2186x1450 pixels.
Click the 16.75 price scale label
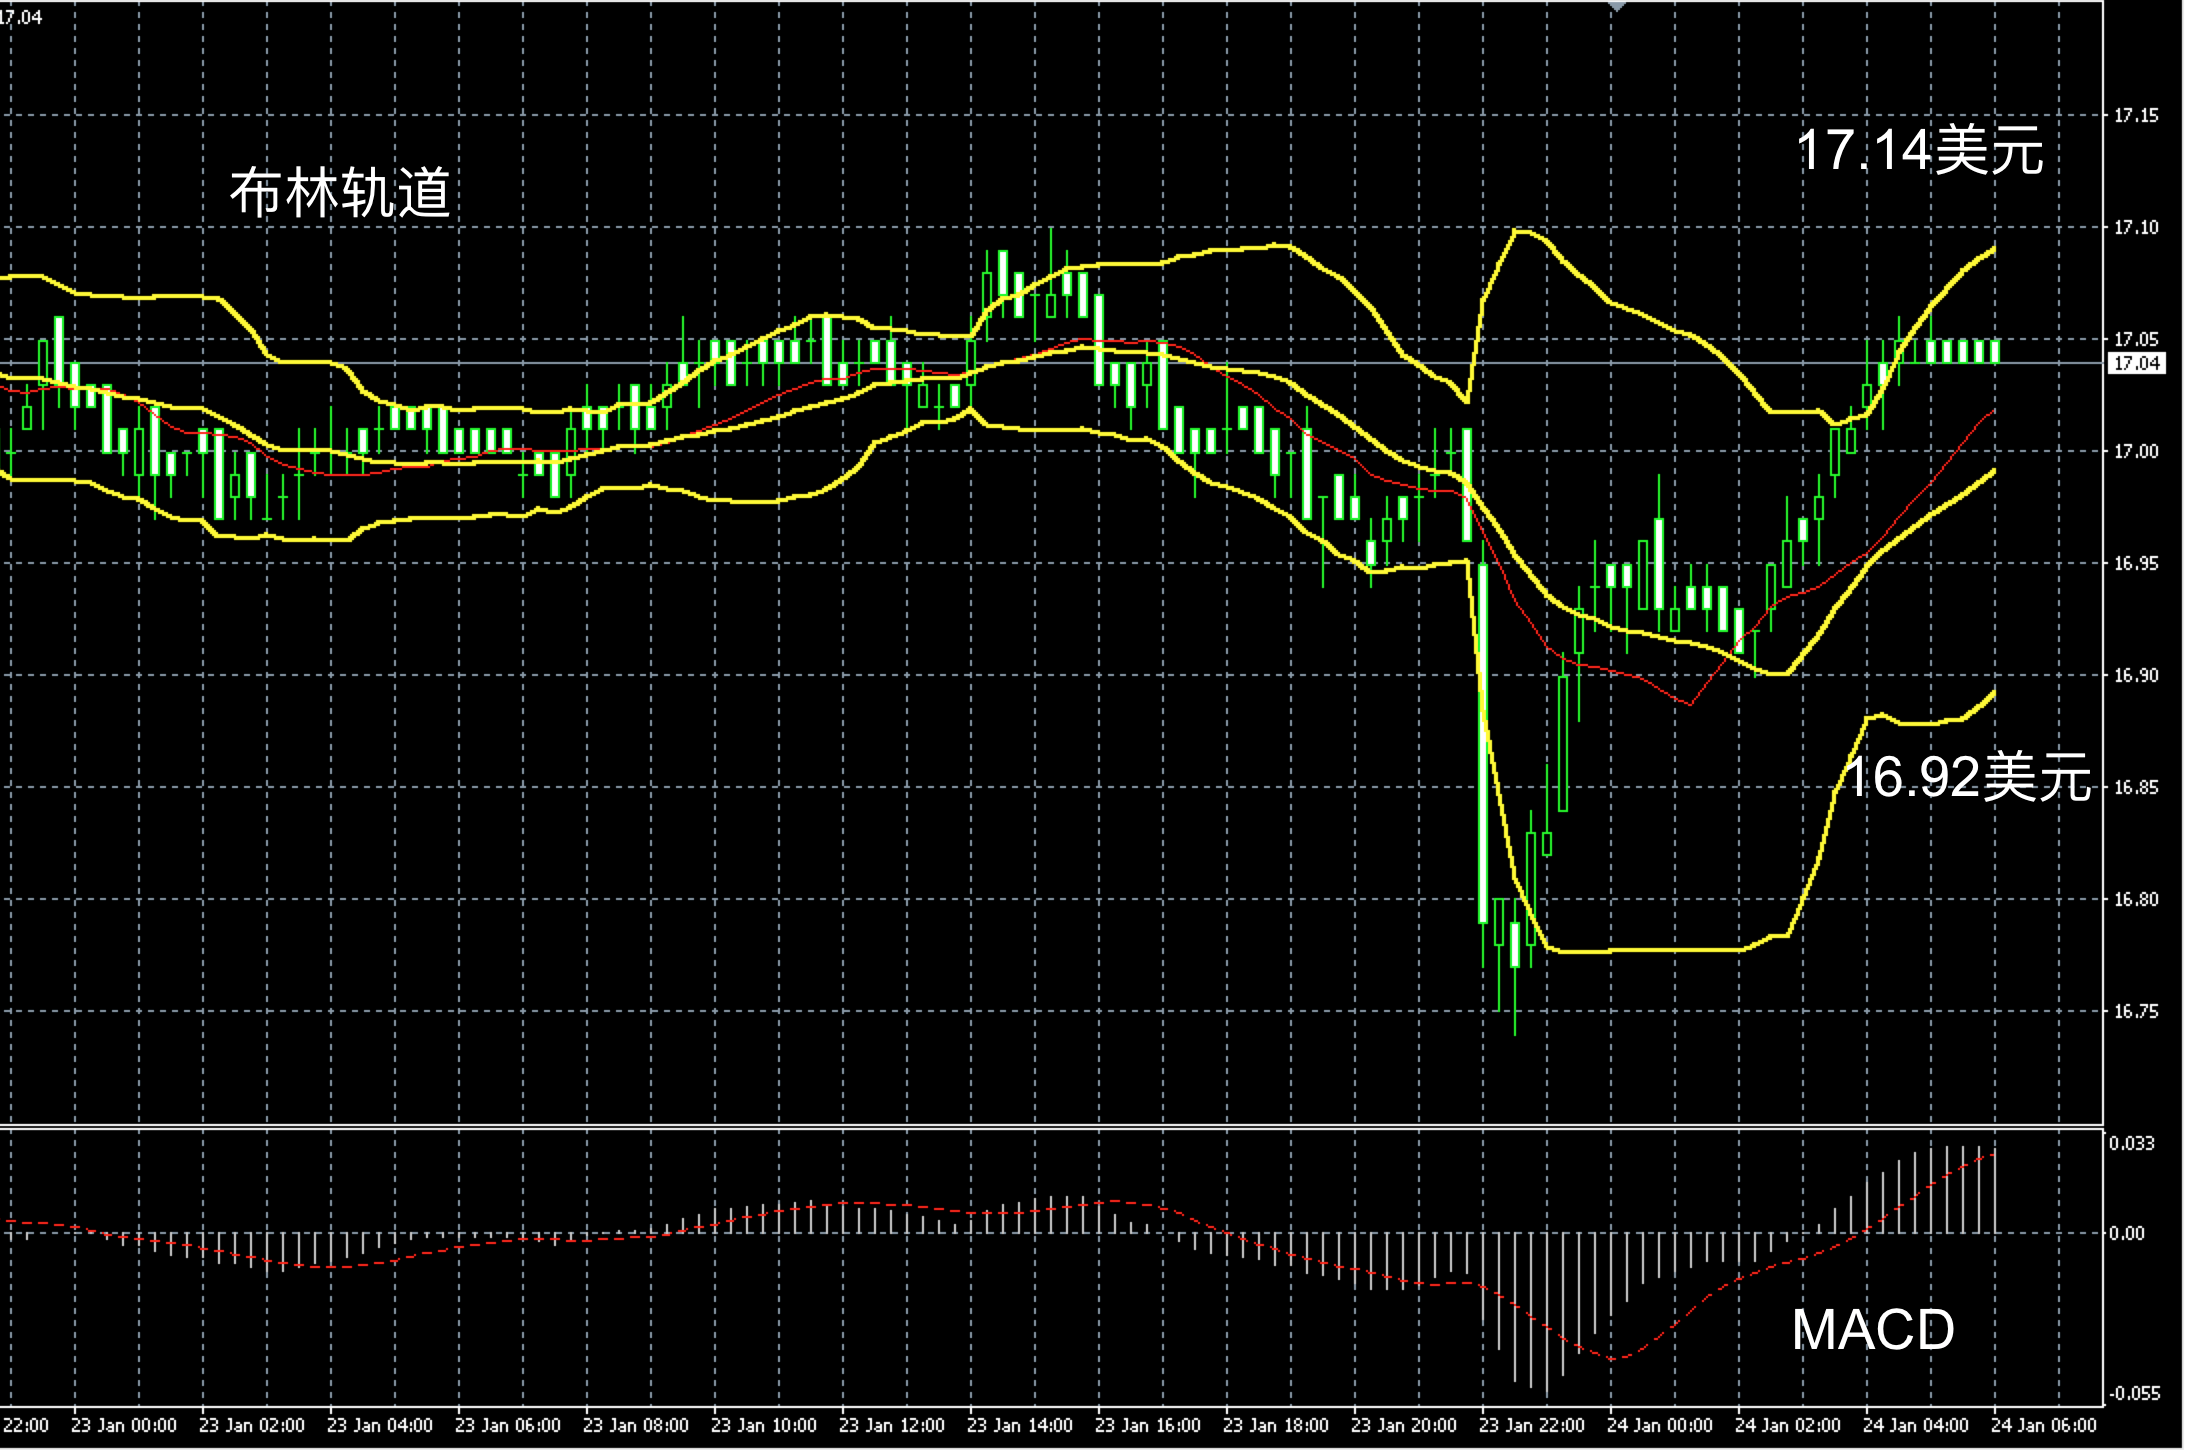2135,1012
